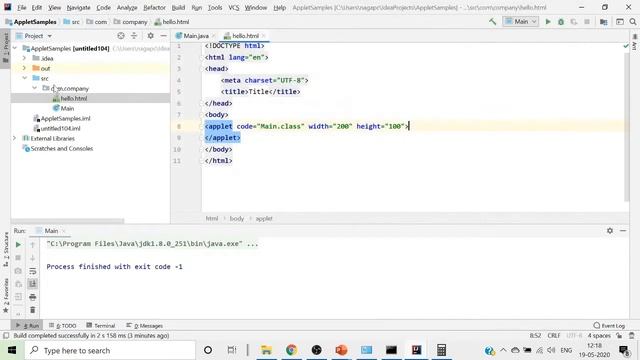This screenshot has height=360, width=640.
Task: Rerun Main using Run panel green arrow
Action: click(18, 244)
